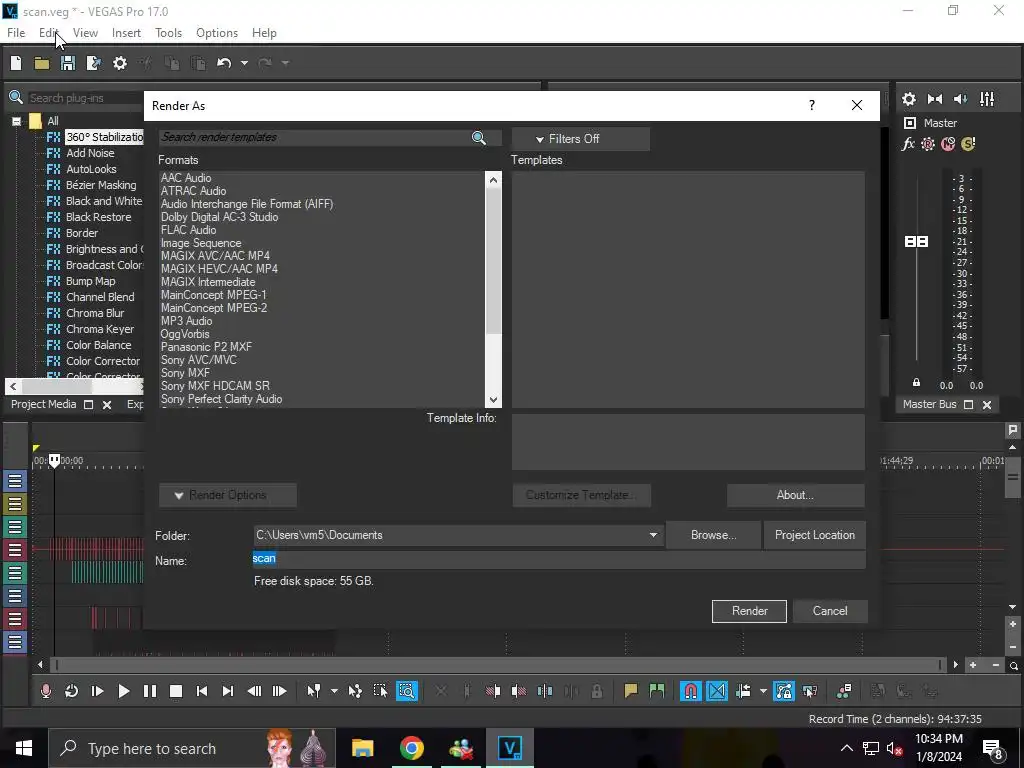The width and height of the screenshot is (1024, 768).
Task: Click the Render button
Action: click(749, 611)
